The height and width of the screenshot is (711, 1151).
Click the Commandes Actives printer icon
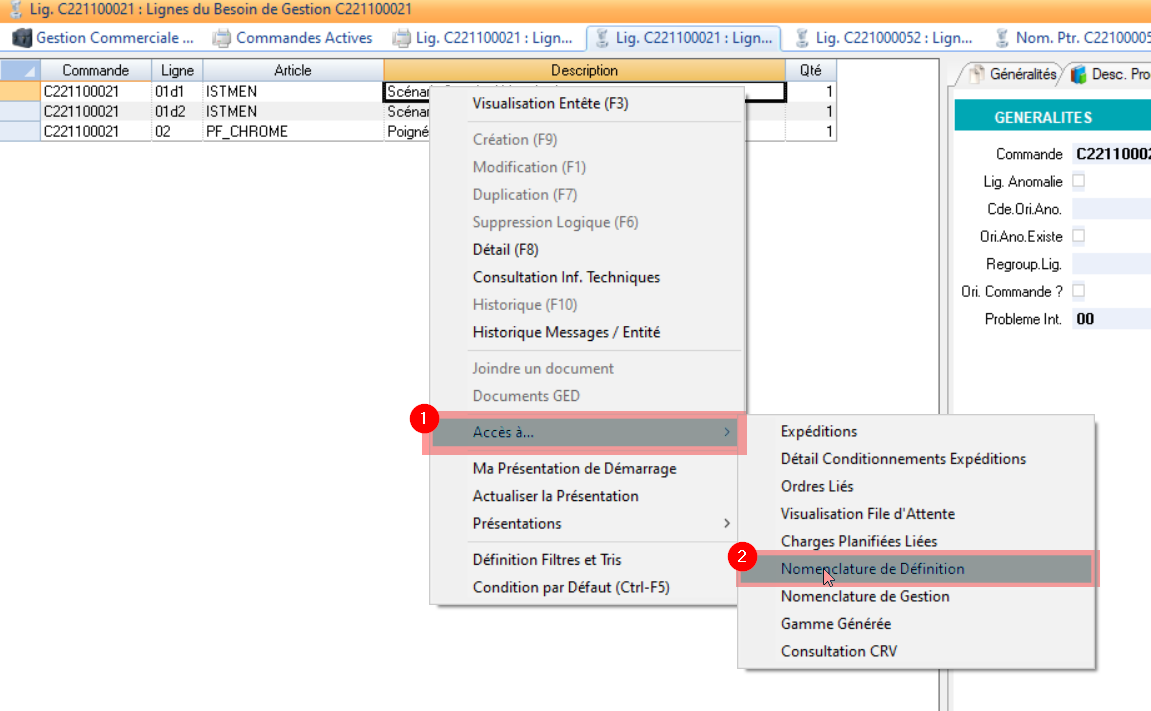[x=222, y=38]
